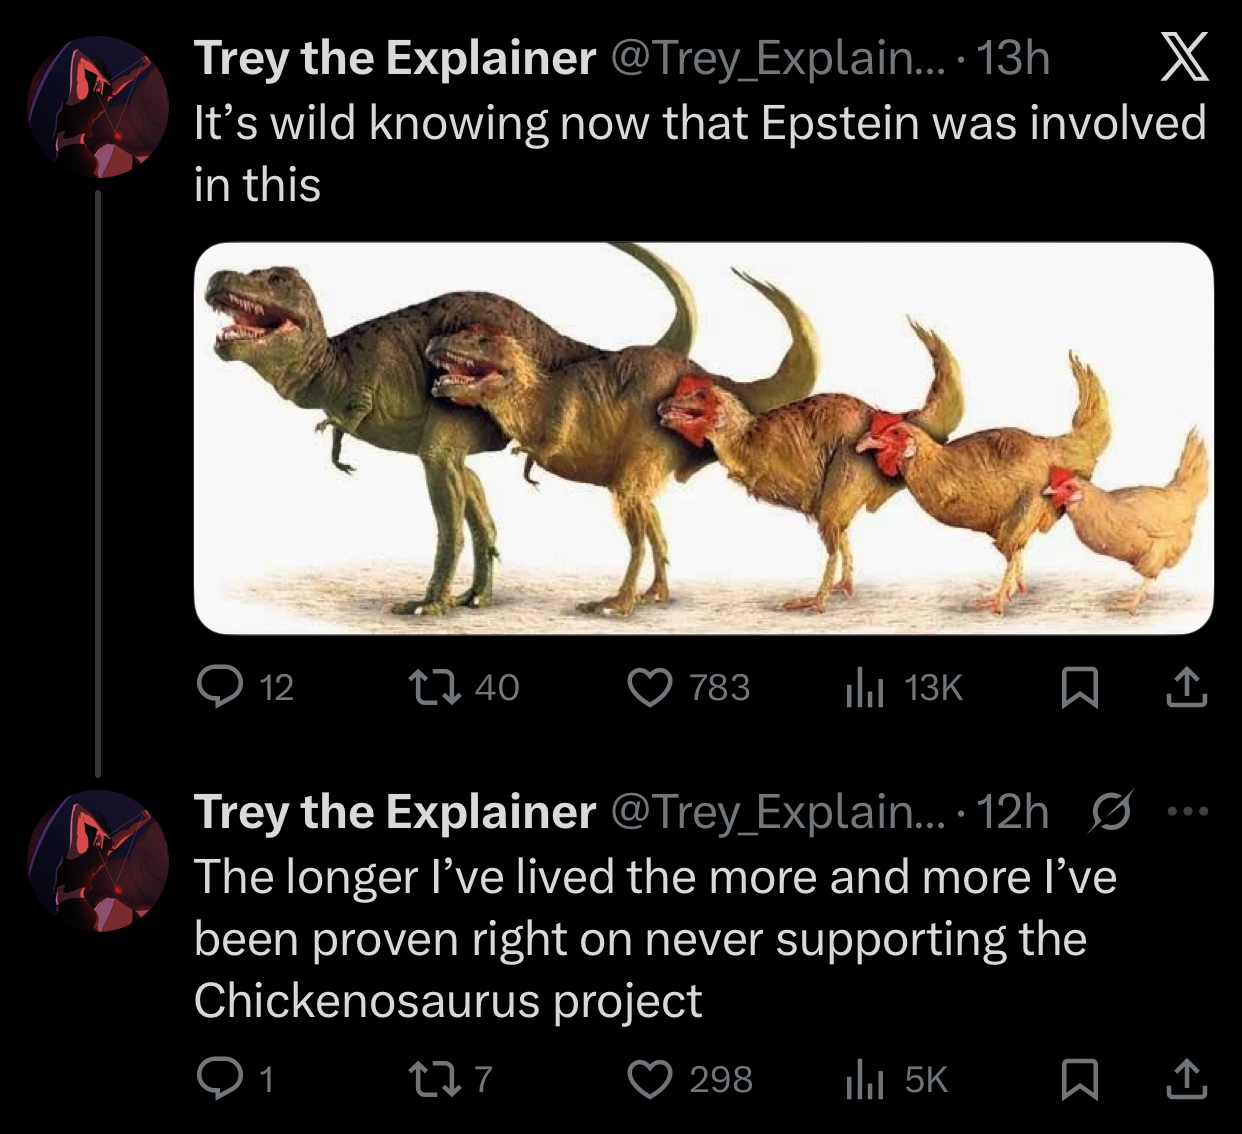
Task: Share the Chickenosaurus project tweet
Action: point(1186,1079)
